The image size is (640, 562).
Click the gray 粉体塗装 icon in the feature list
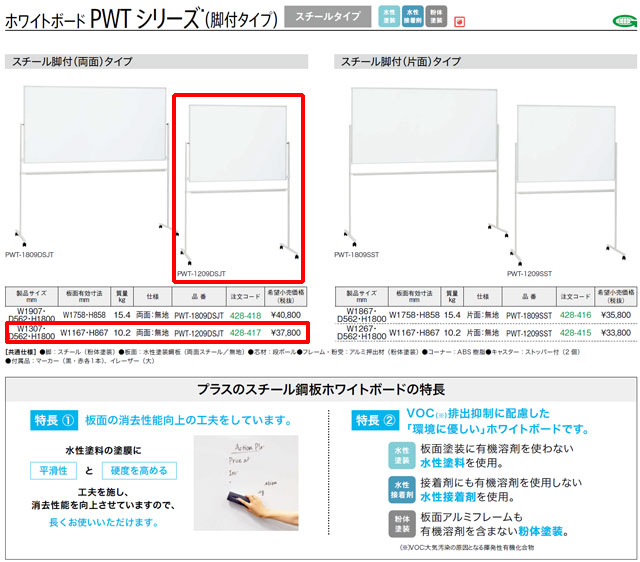pyautogui.click(x=402, y=524)
